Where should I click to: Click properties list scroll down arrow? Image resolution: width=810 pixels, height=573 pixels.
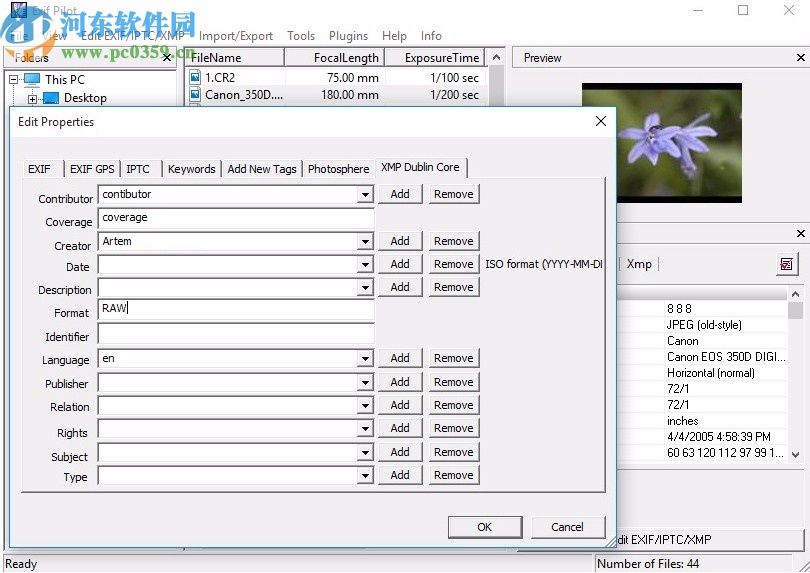(x=796, y=455)
